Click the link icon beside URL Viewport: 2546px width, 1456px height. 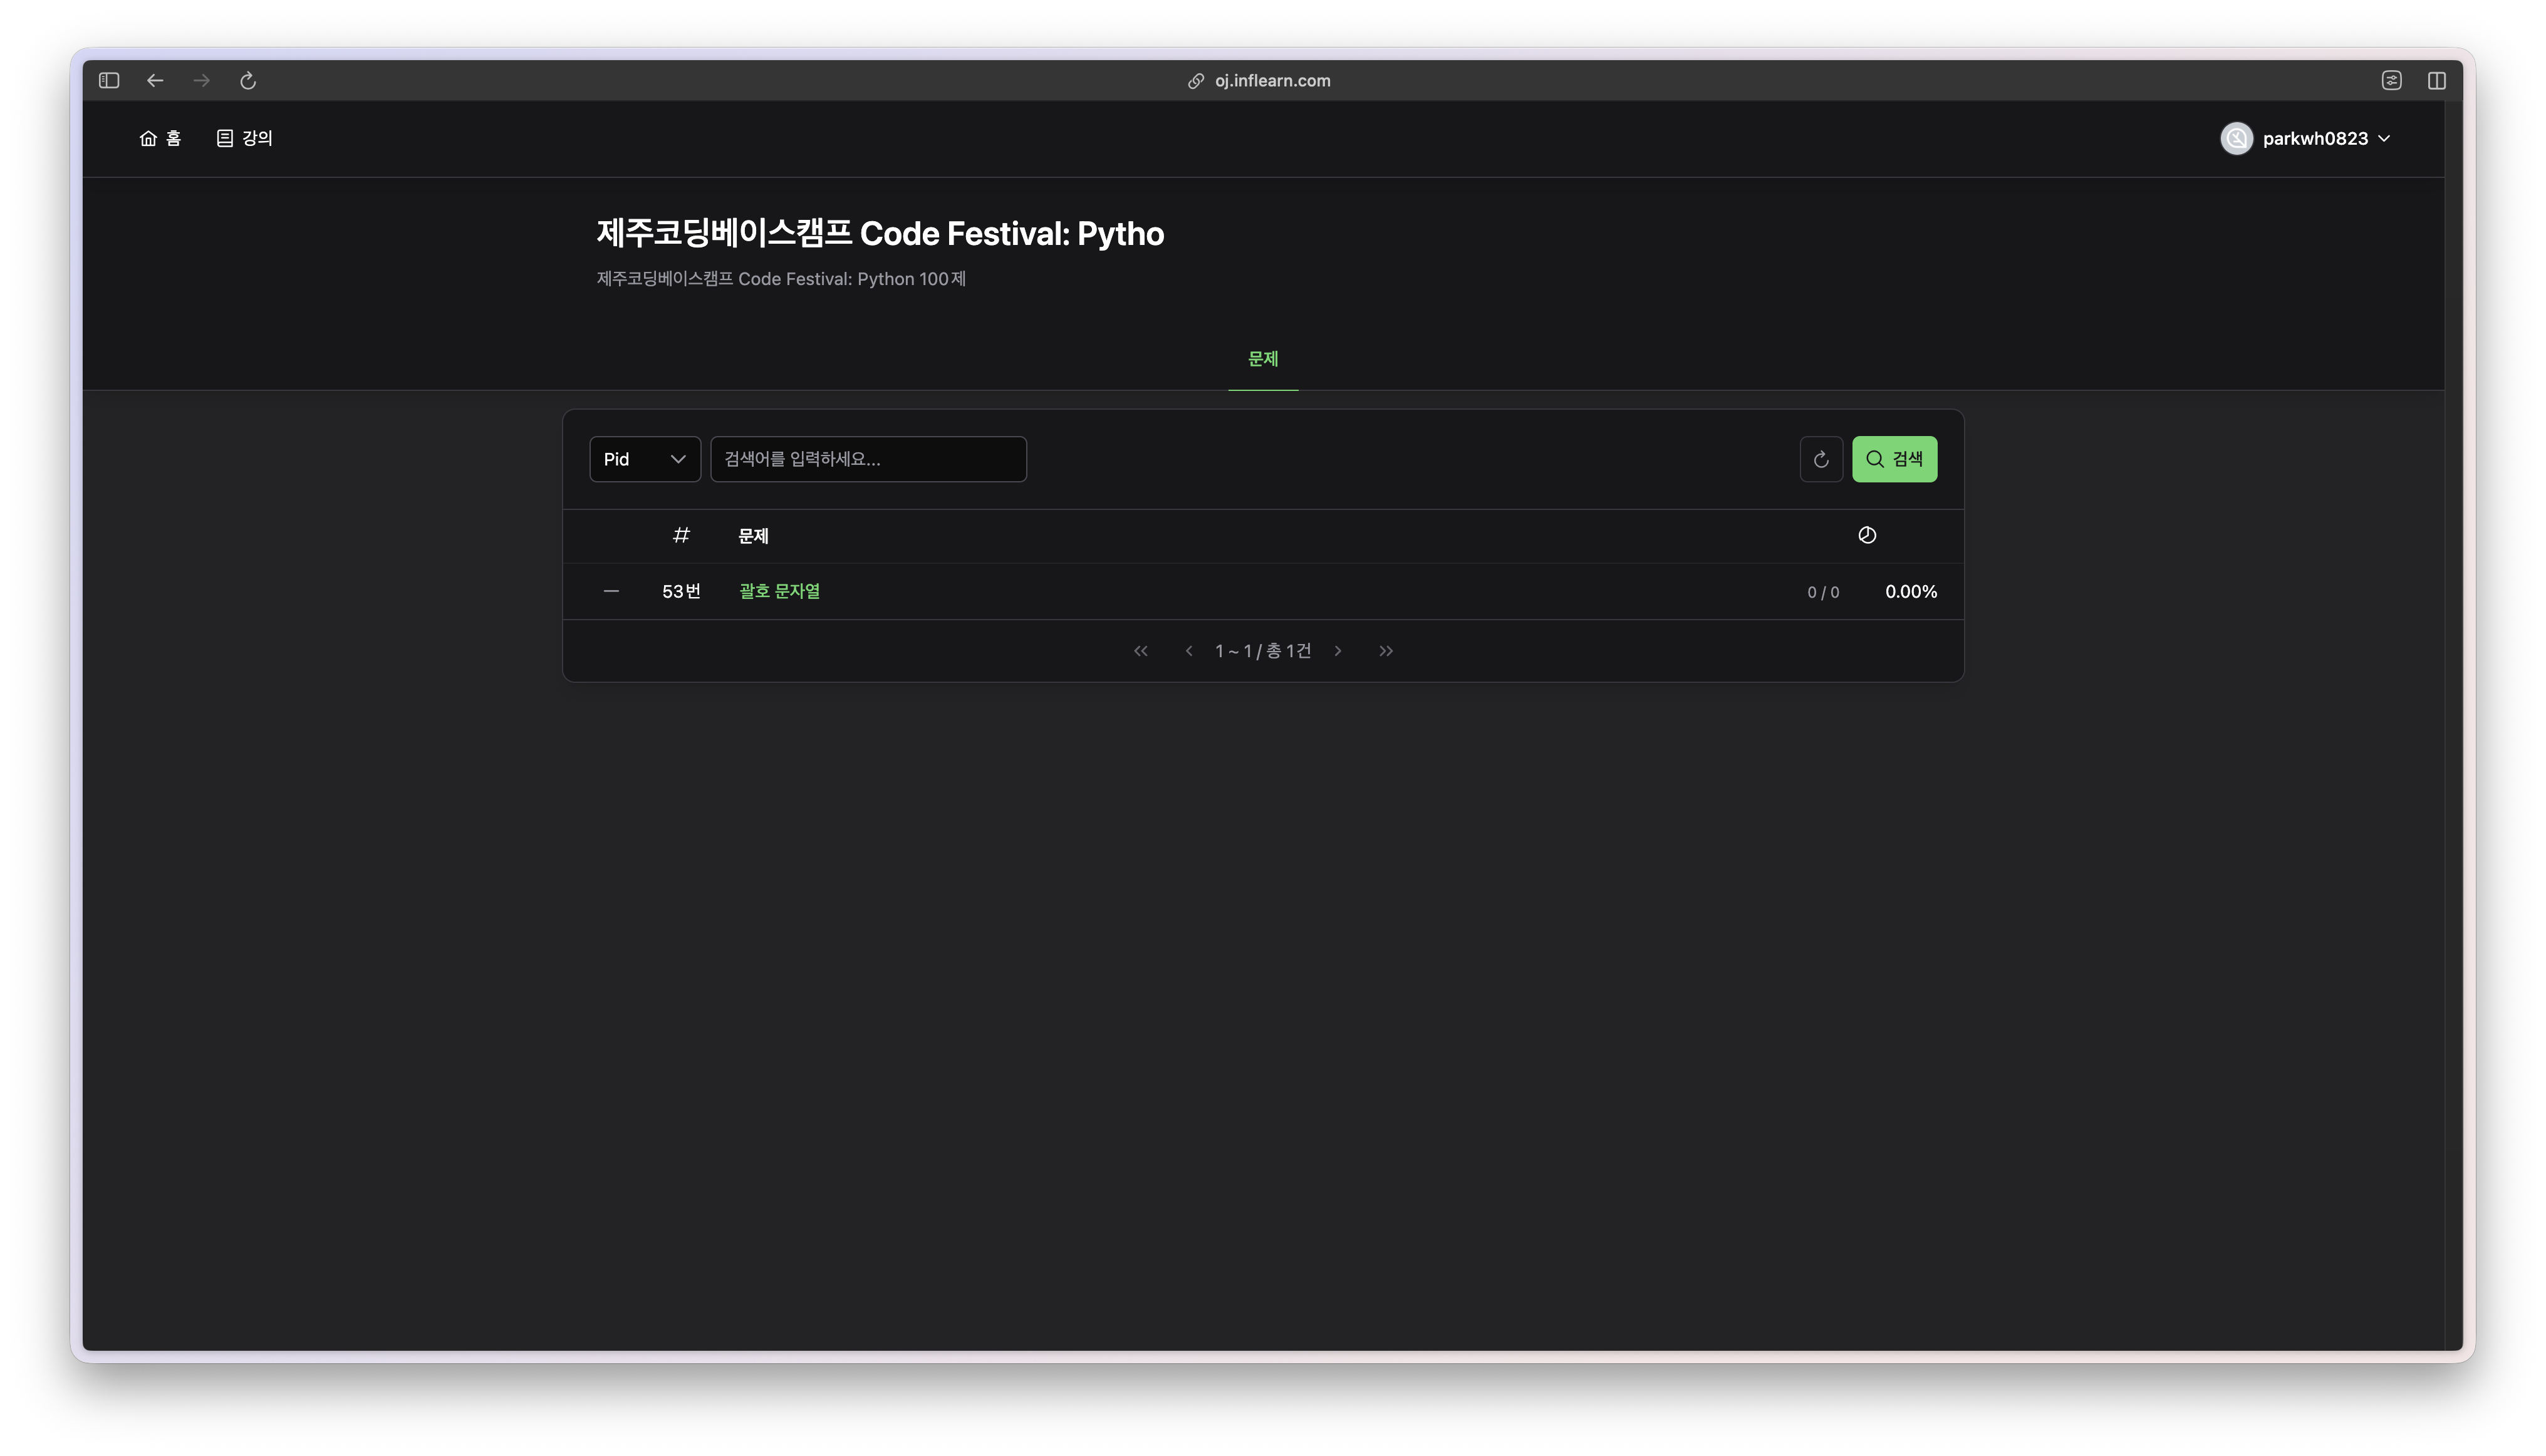pyautogui.click(x=1195, y=81)
